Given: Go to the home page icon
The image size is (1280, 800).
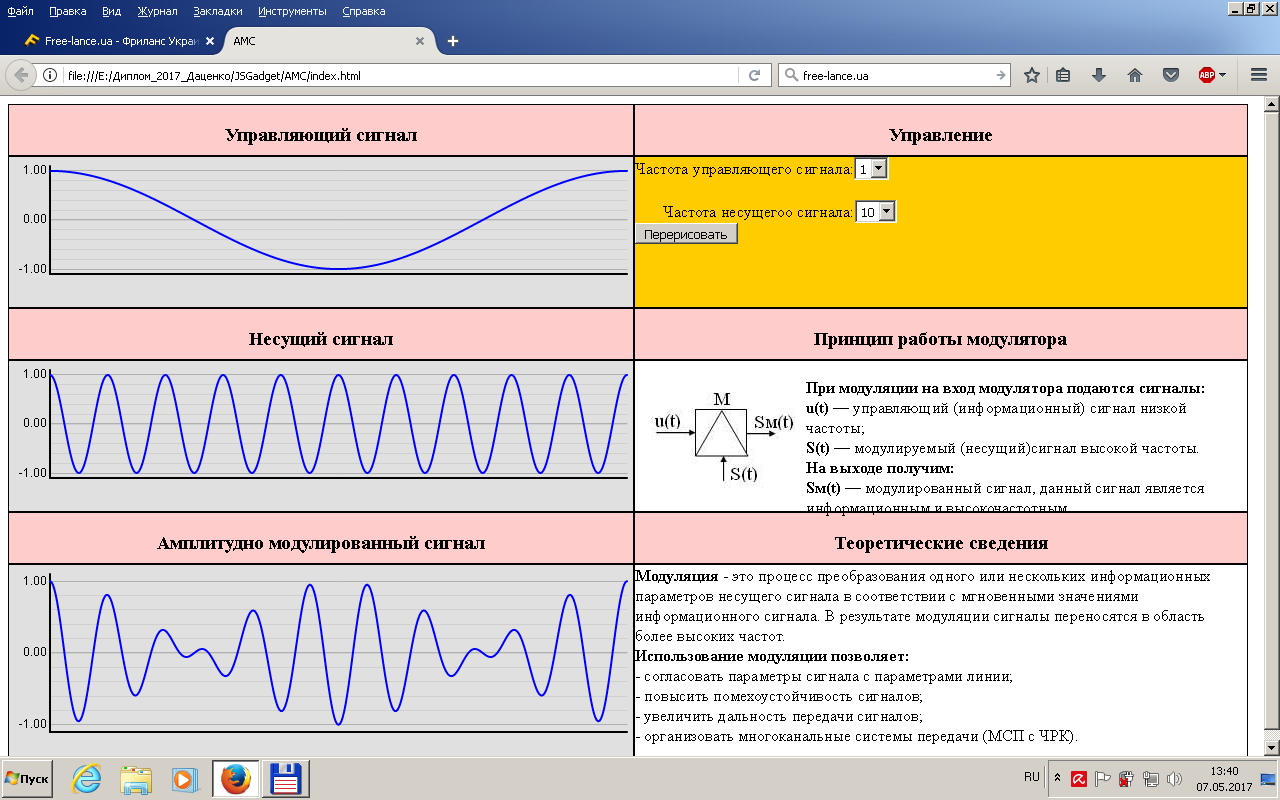Looking at the screenshot, I should pyautogui.click(x=1135, y=75).
